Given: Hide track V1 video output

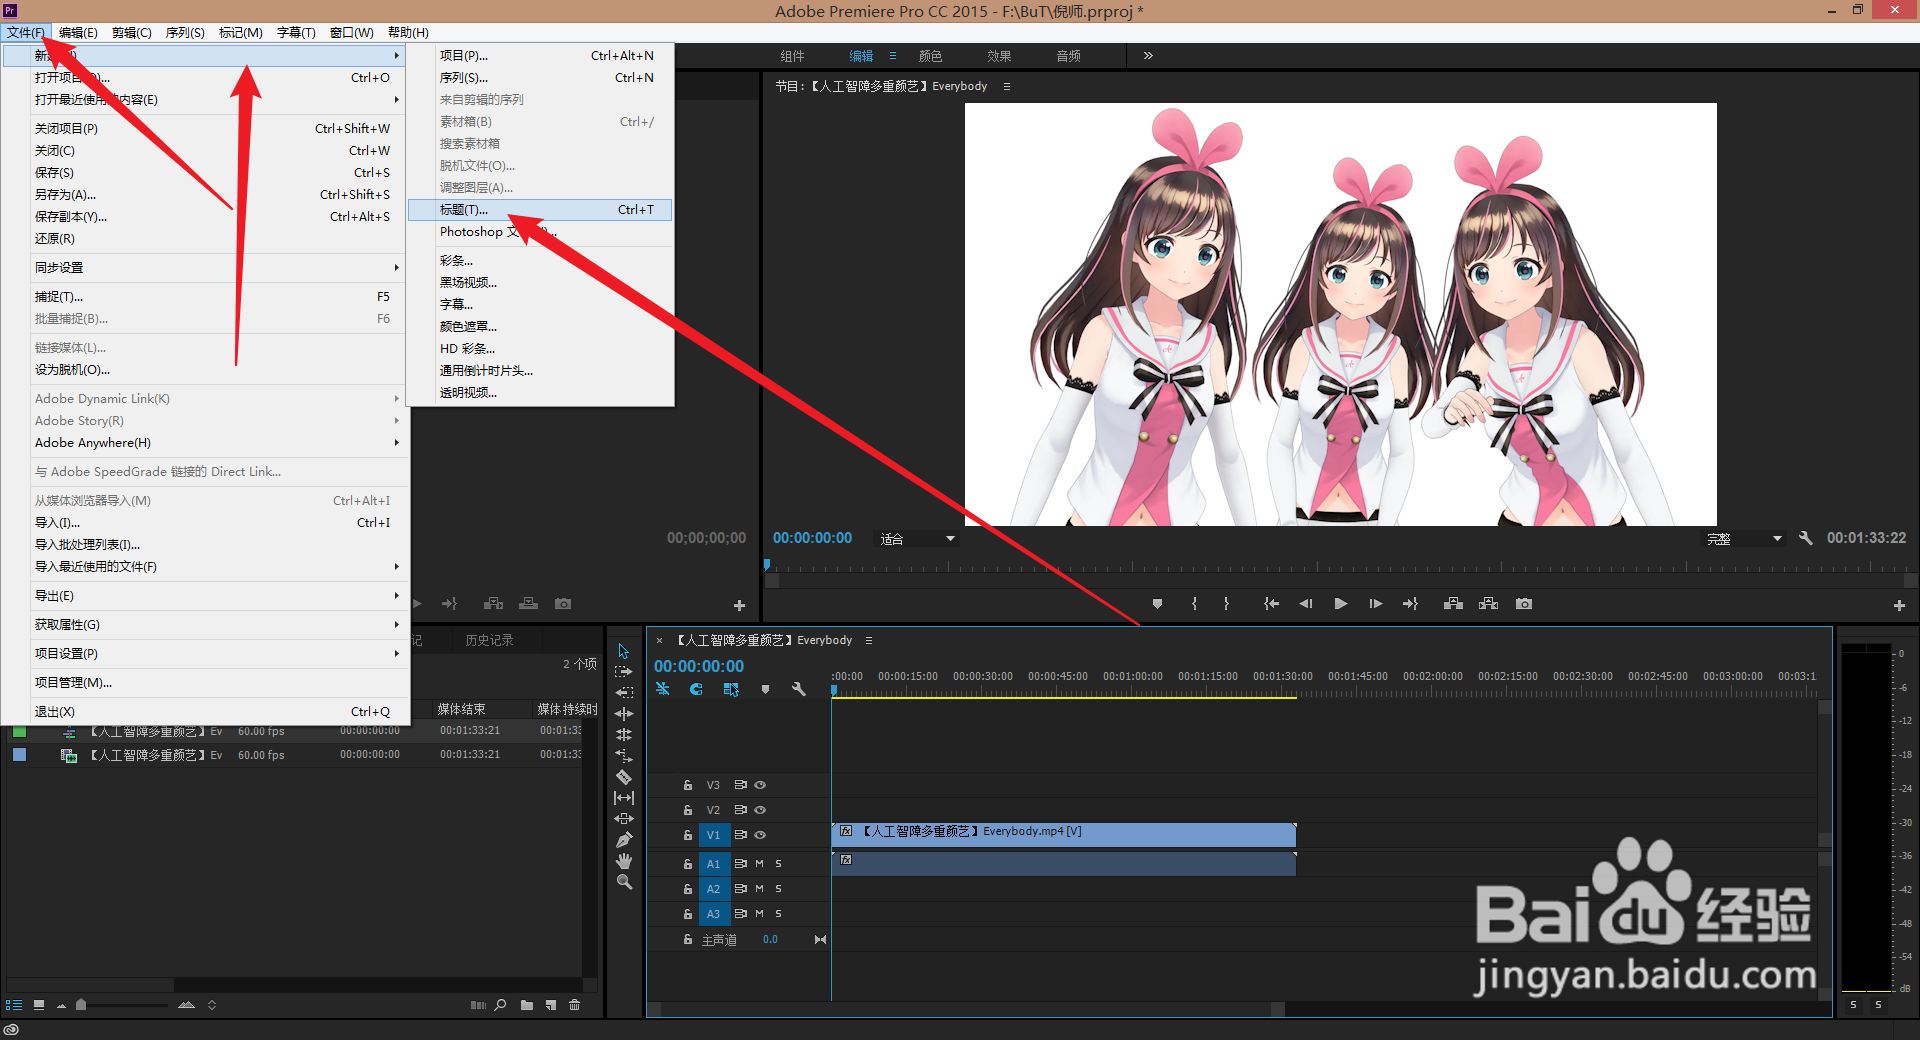Looking at the screenshot, I should pyautogui.click(x=760, y=835).
